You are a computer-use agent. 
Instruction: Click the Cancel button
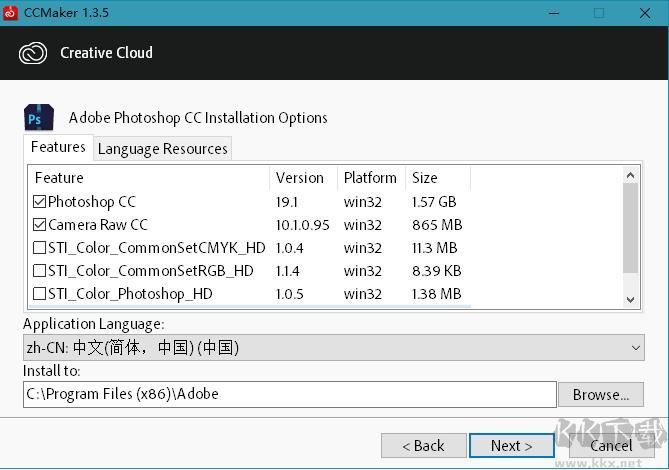point(611,445)
